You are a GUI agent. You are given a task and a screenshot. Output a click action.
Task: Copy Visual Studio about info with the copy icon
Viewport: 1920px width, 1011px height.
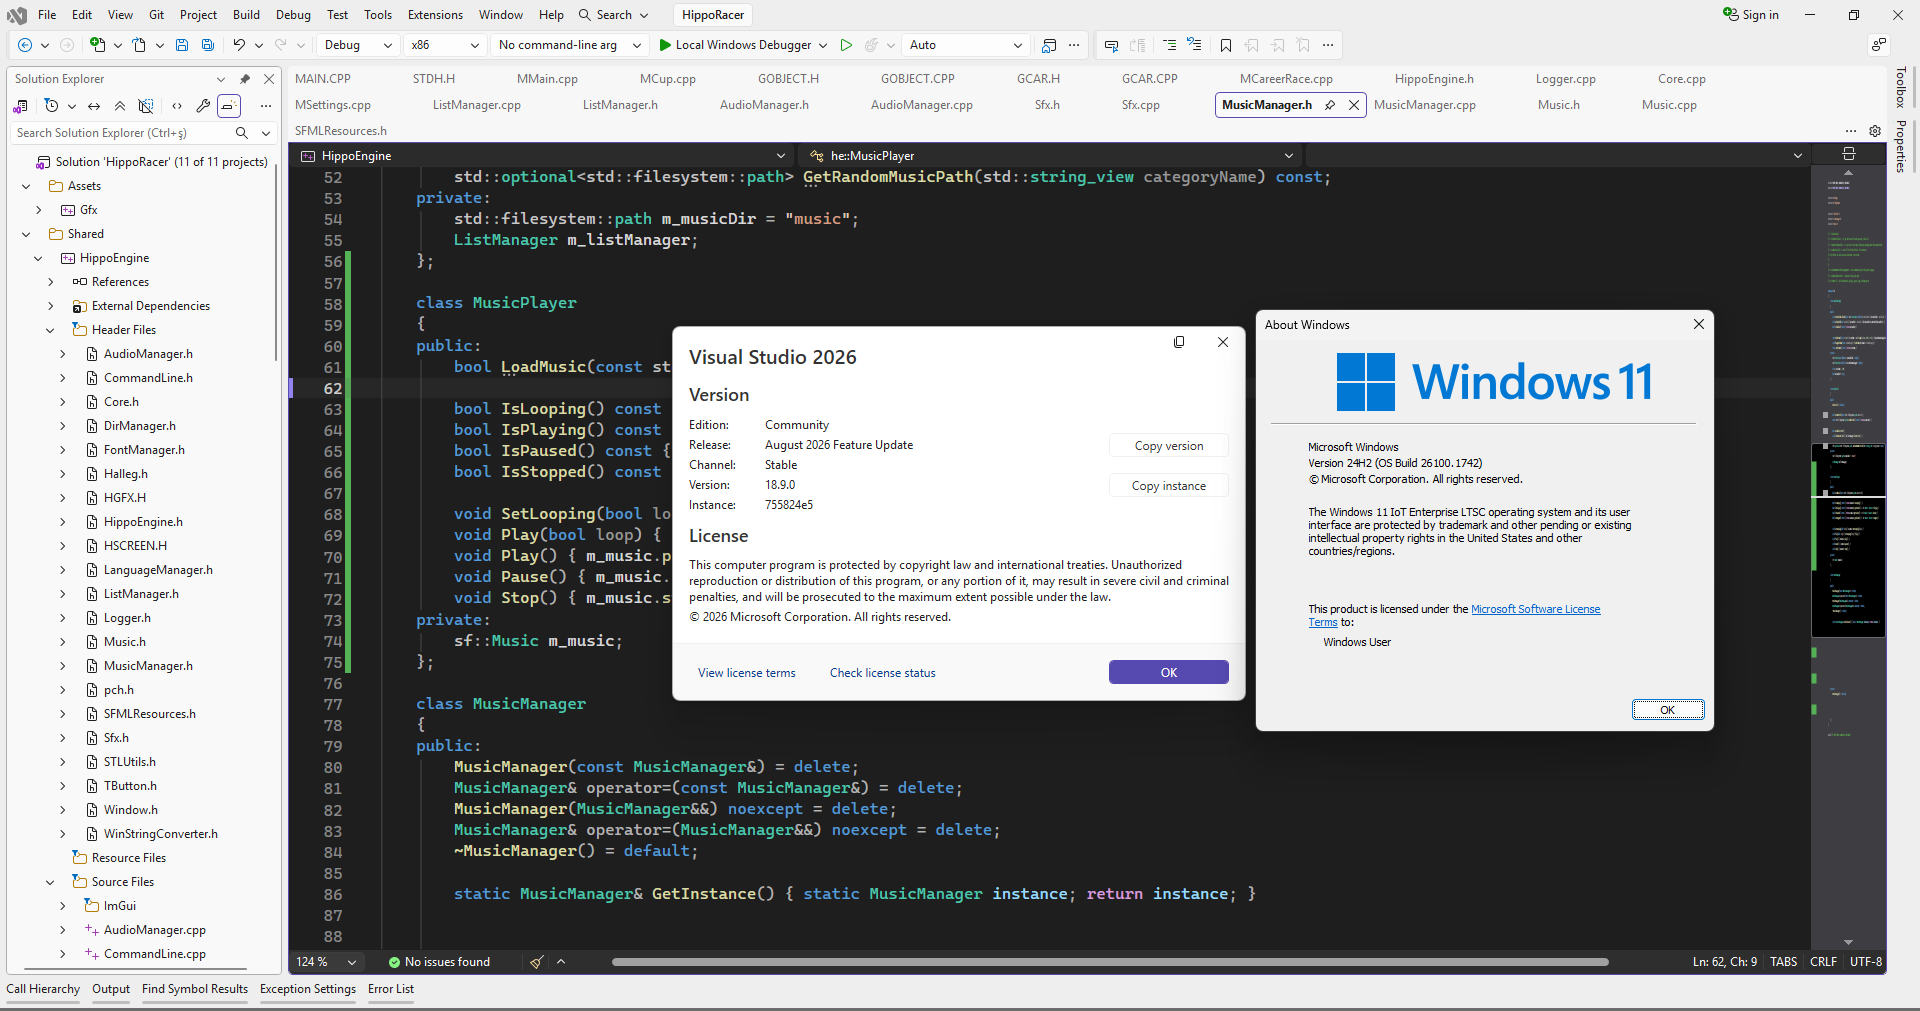1179,342
